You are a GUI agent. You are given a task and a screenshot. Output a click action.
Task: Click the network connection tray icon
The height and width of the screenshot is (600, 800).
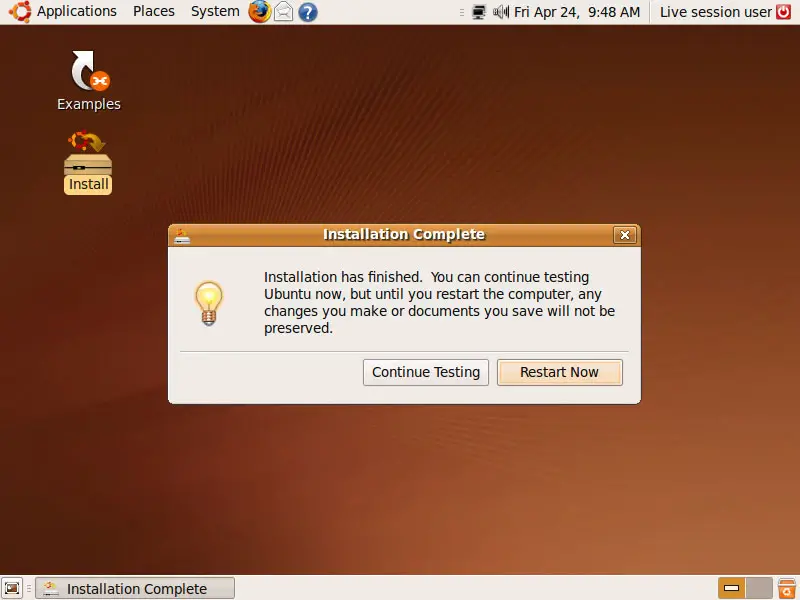(x=479, y=12)
